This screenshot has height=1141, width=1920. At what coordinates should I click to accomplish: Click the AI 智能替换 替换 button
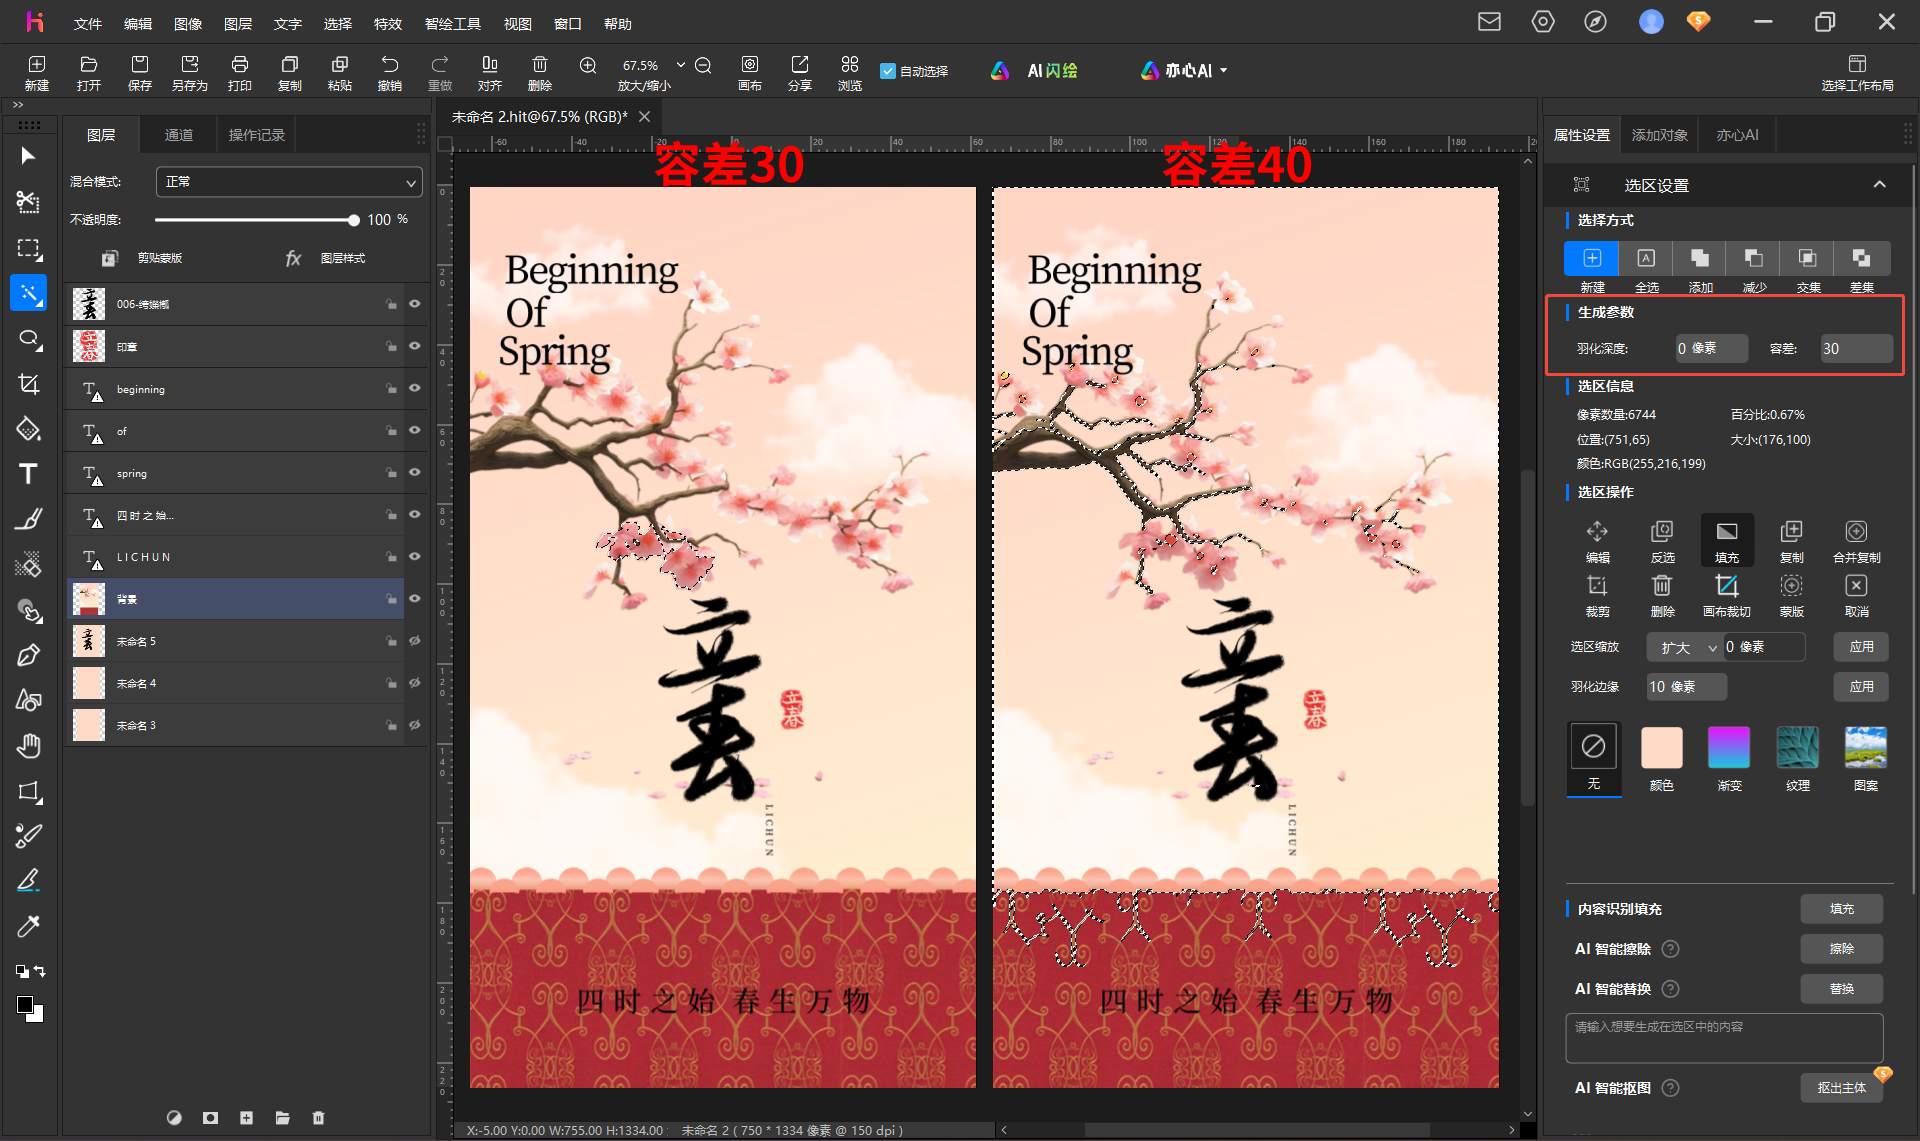click(x=1842, y=989)
